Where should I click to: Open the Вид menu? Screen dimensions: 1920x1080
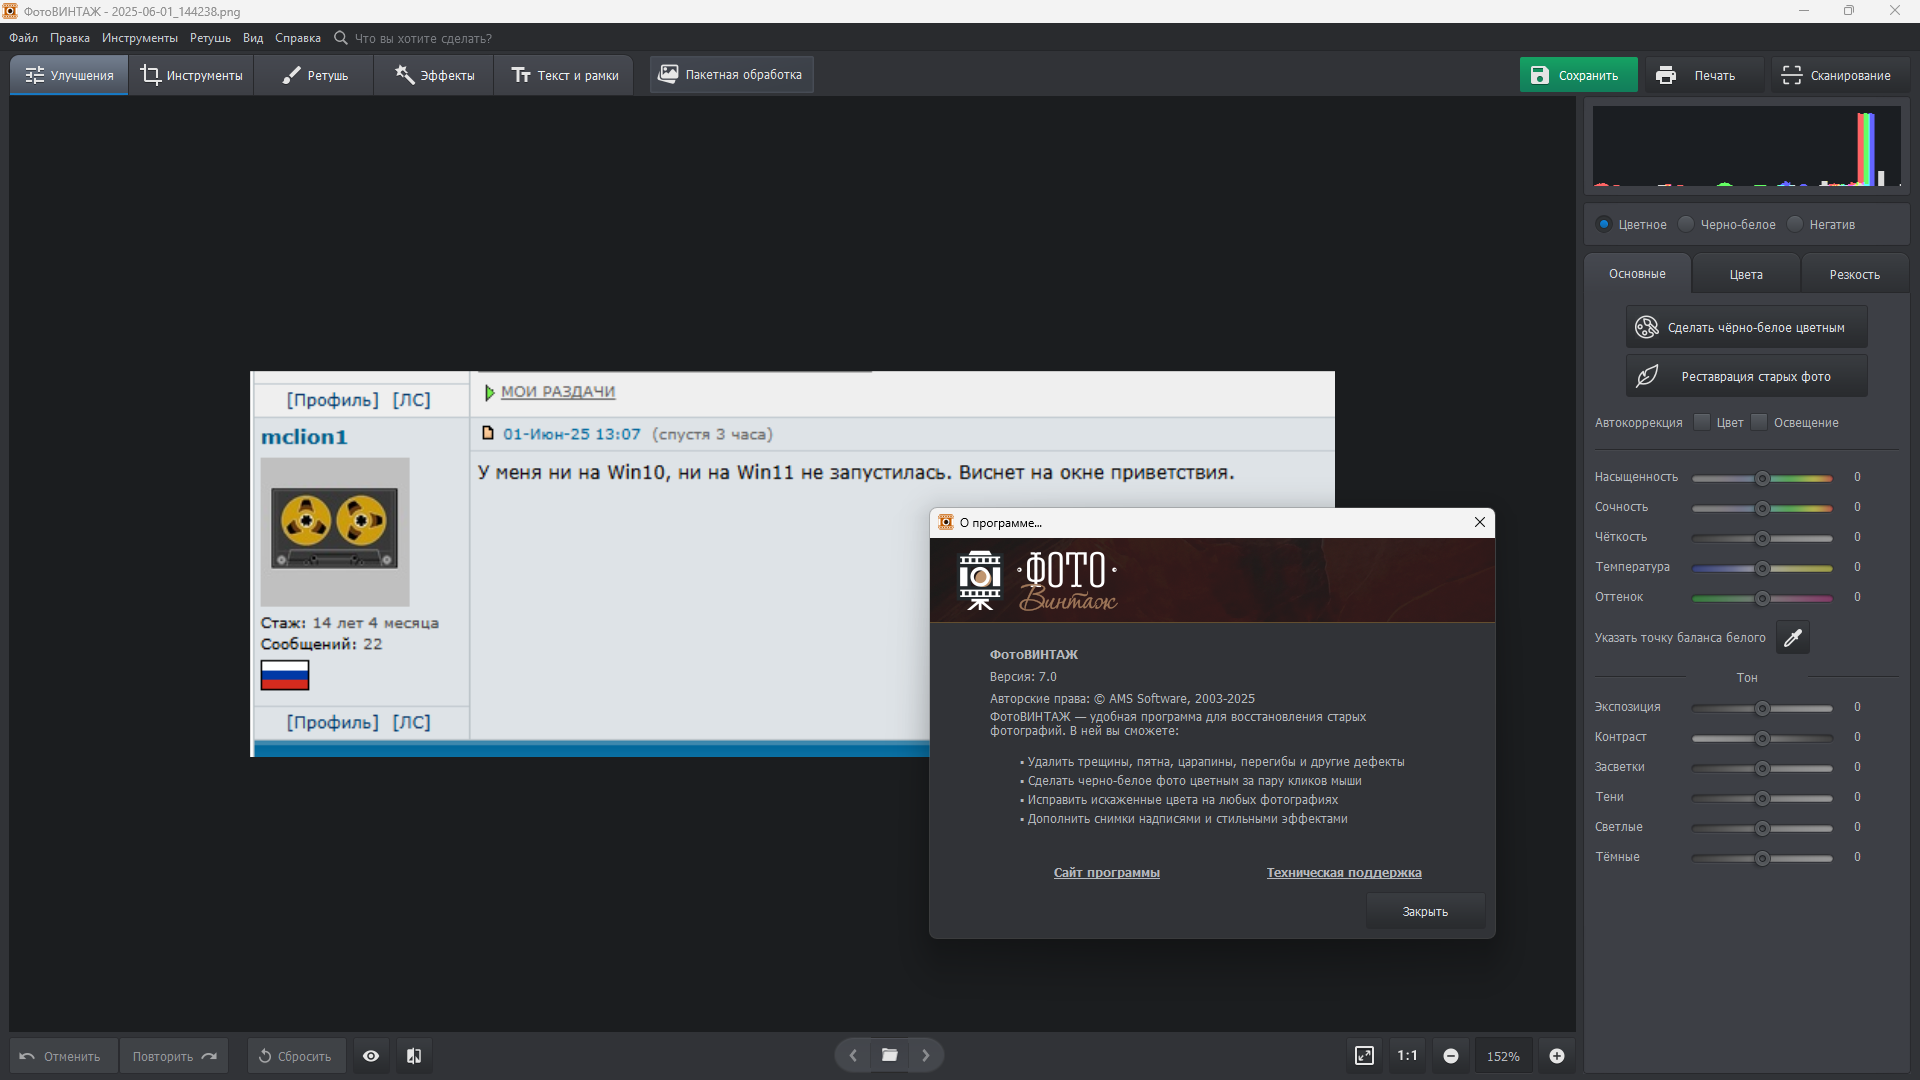[253, 38]
